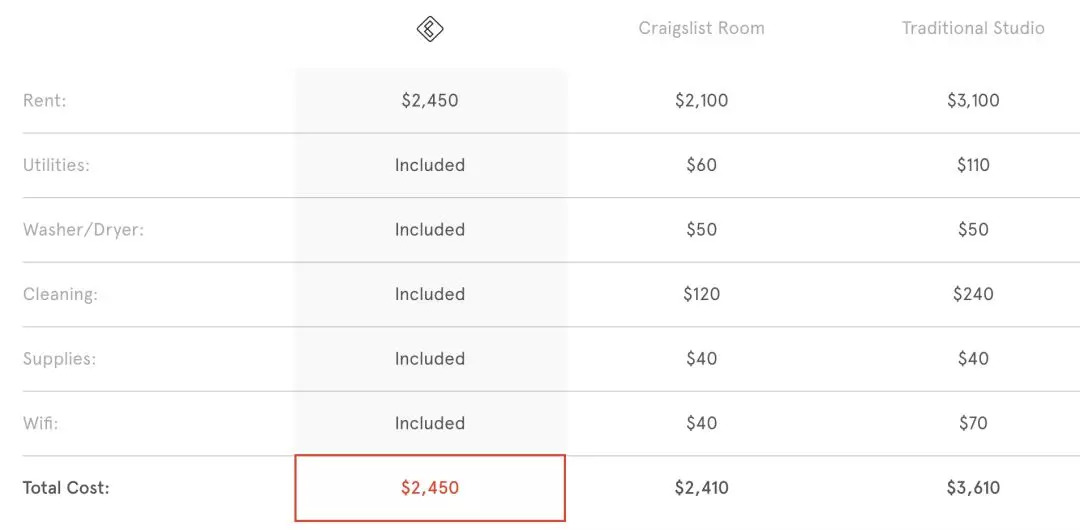Viewport: 1080px width, 530px height.
Task: Click the Washer/Dryer row label
Action: 83,230
